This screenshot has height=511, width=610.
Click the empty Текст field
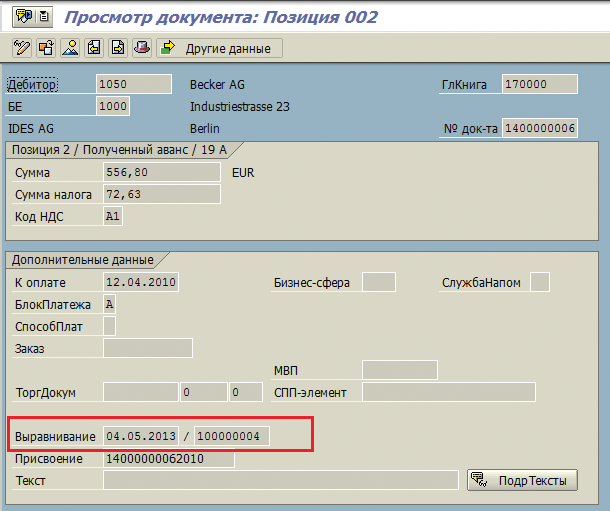tap(280, 481)
